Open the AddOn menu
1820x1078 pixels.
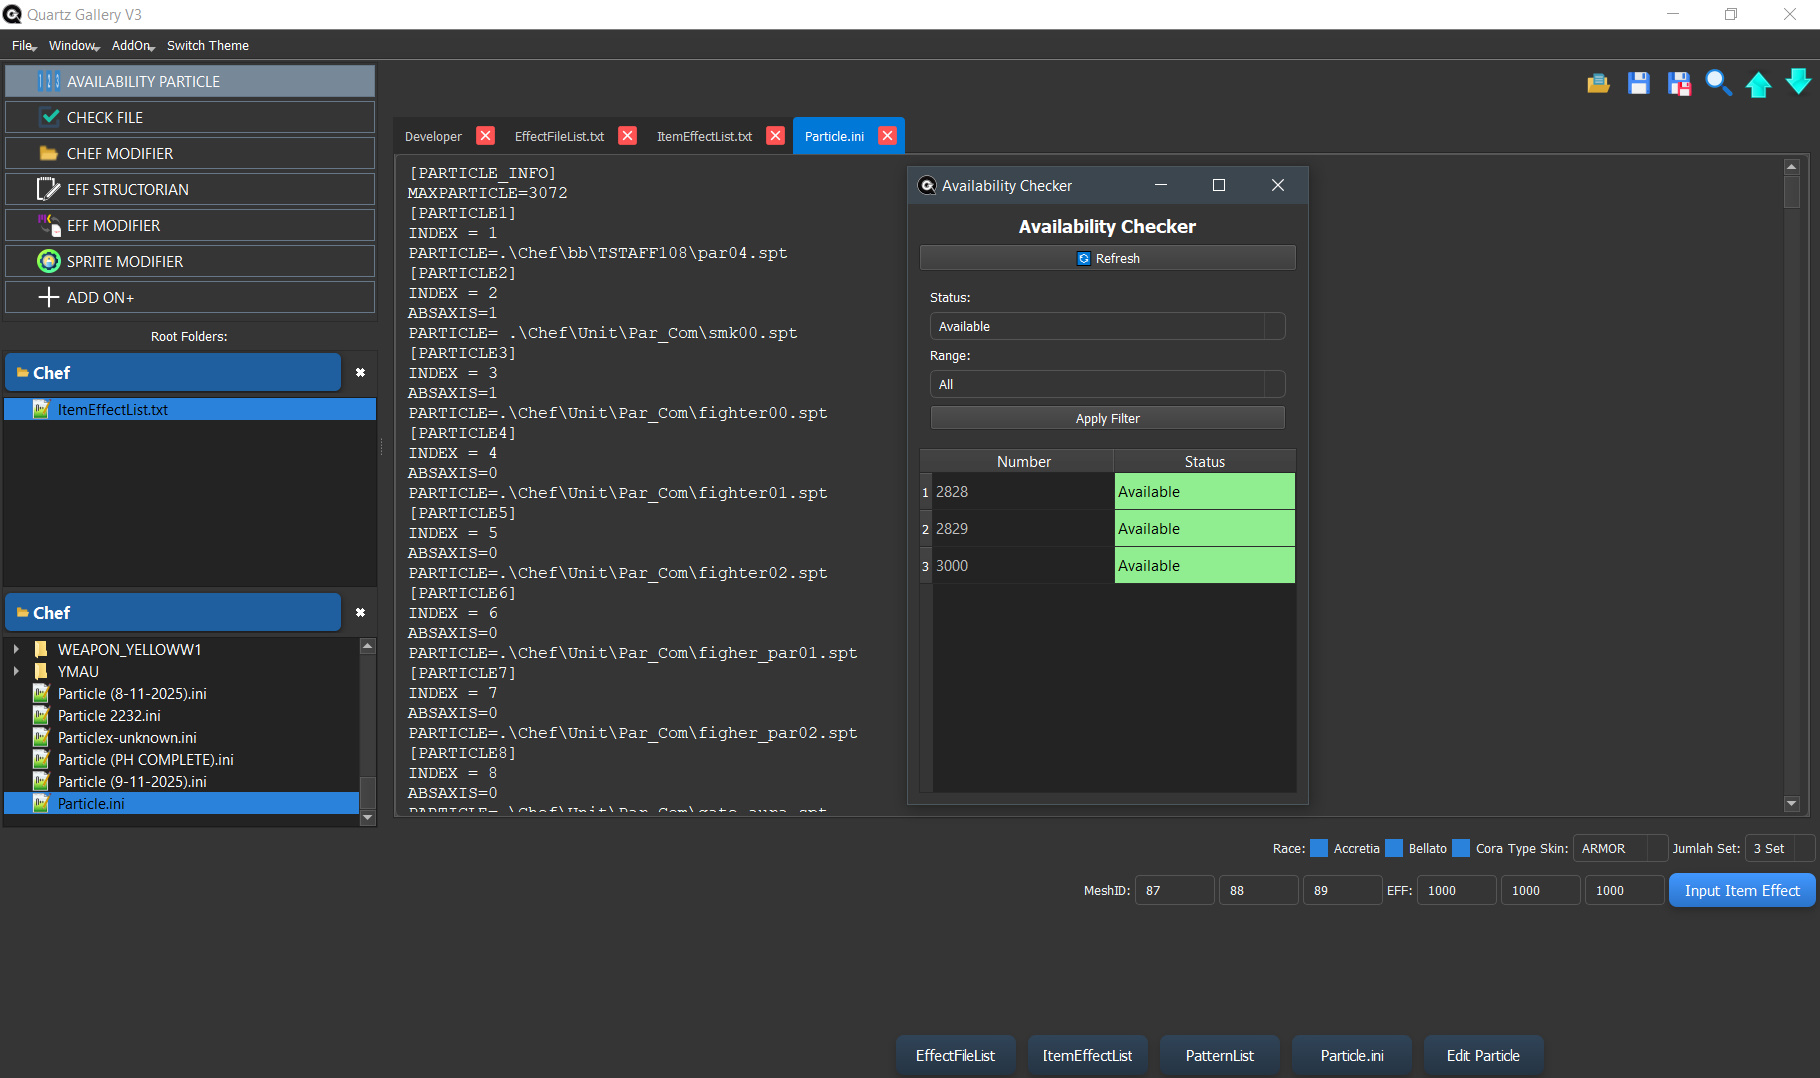pos(129,45)
